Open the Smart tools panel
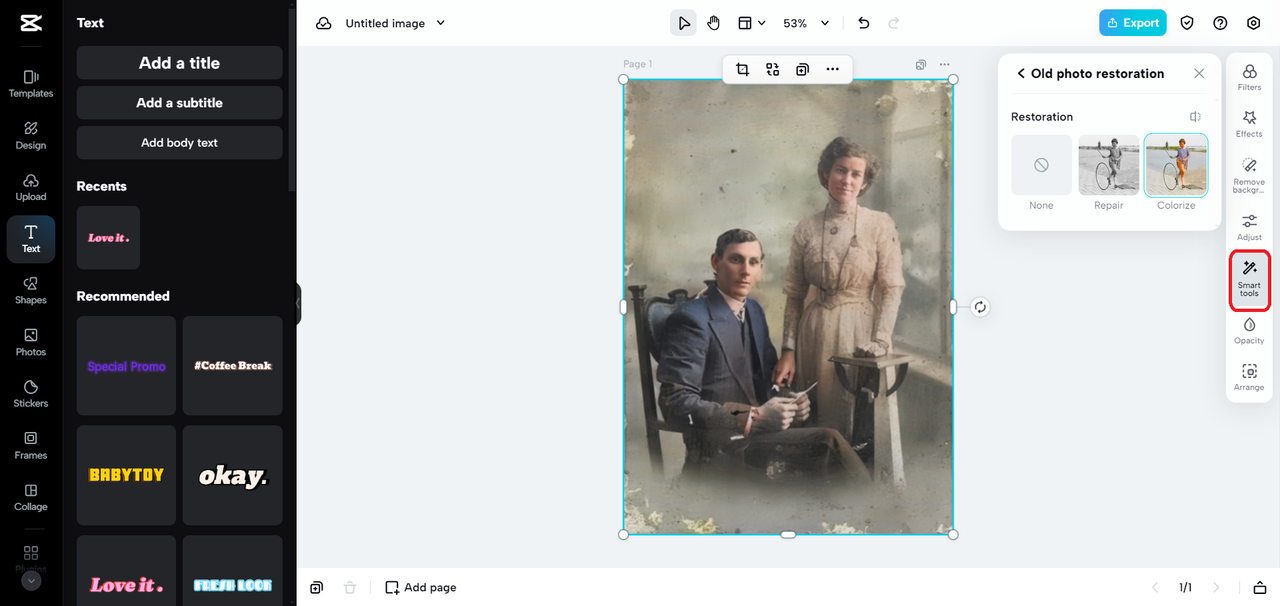The width and height of the screenshot is (1280, 606). [x=1249, y=280]
